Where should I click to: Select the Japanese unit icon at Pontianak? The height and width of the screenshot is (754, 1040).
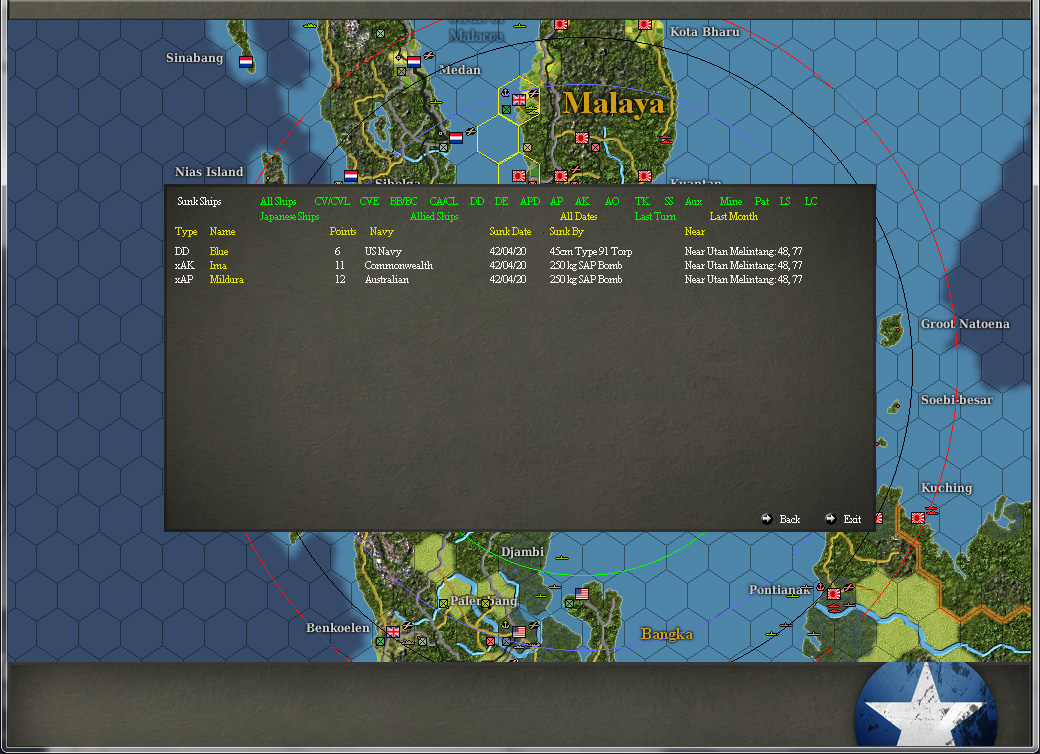click(x=833, y=592)
